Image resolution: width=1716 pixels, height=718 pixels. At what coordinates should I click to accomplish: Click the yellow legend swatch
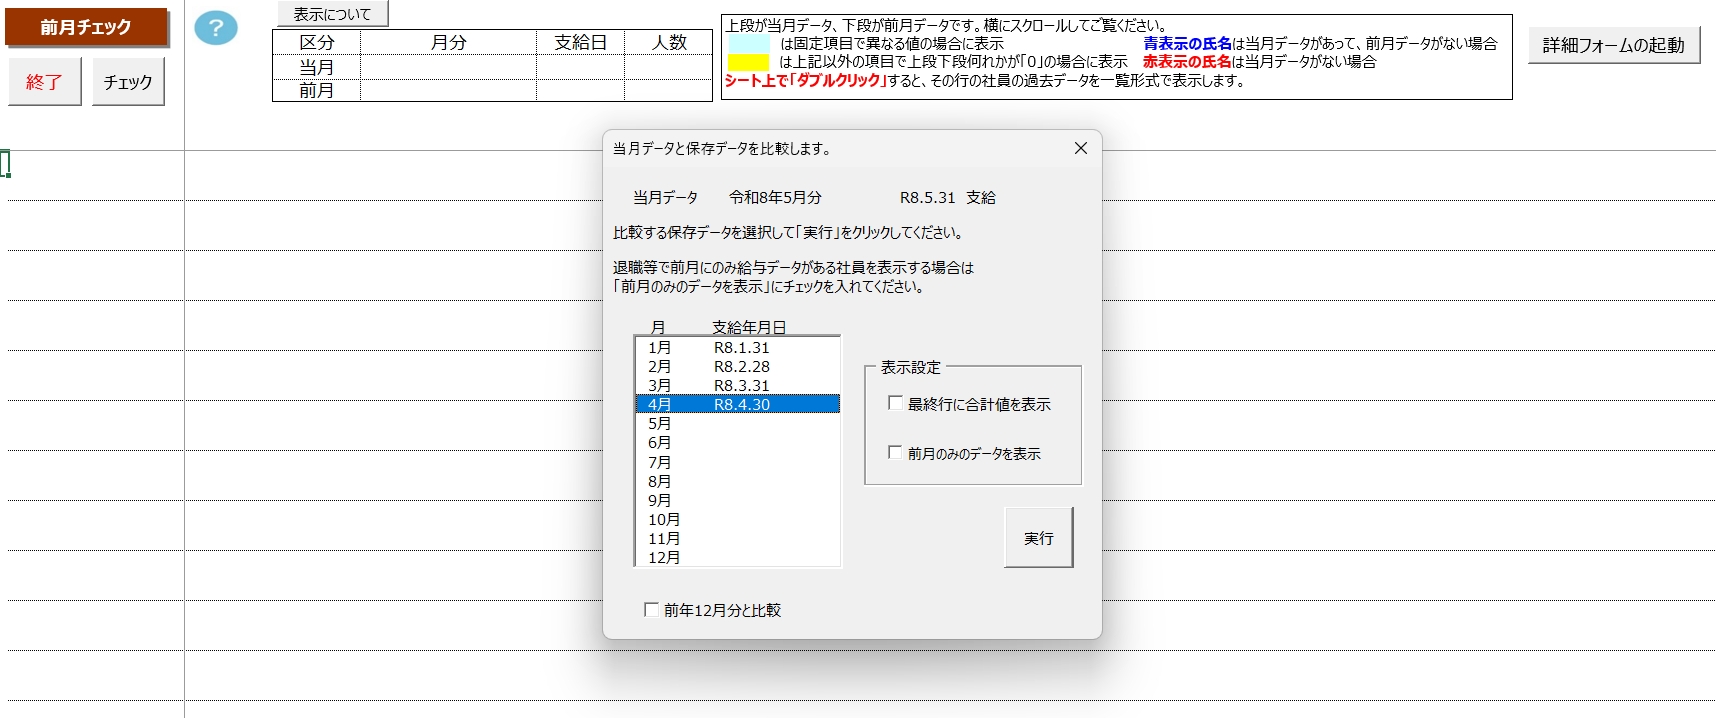pos(748,62)
